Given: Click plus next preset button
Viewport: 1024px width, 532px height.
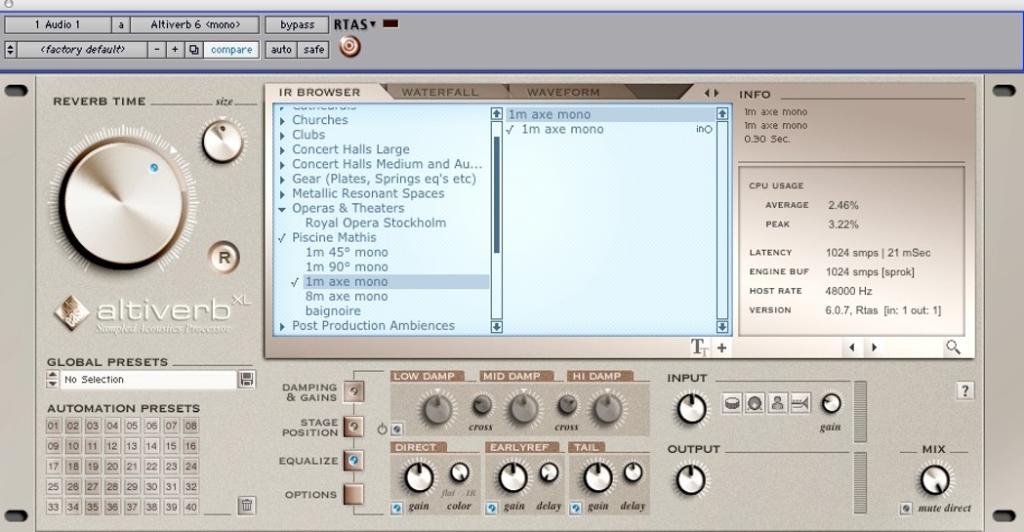Looking at the screenshot, I should 174,50.
